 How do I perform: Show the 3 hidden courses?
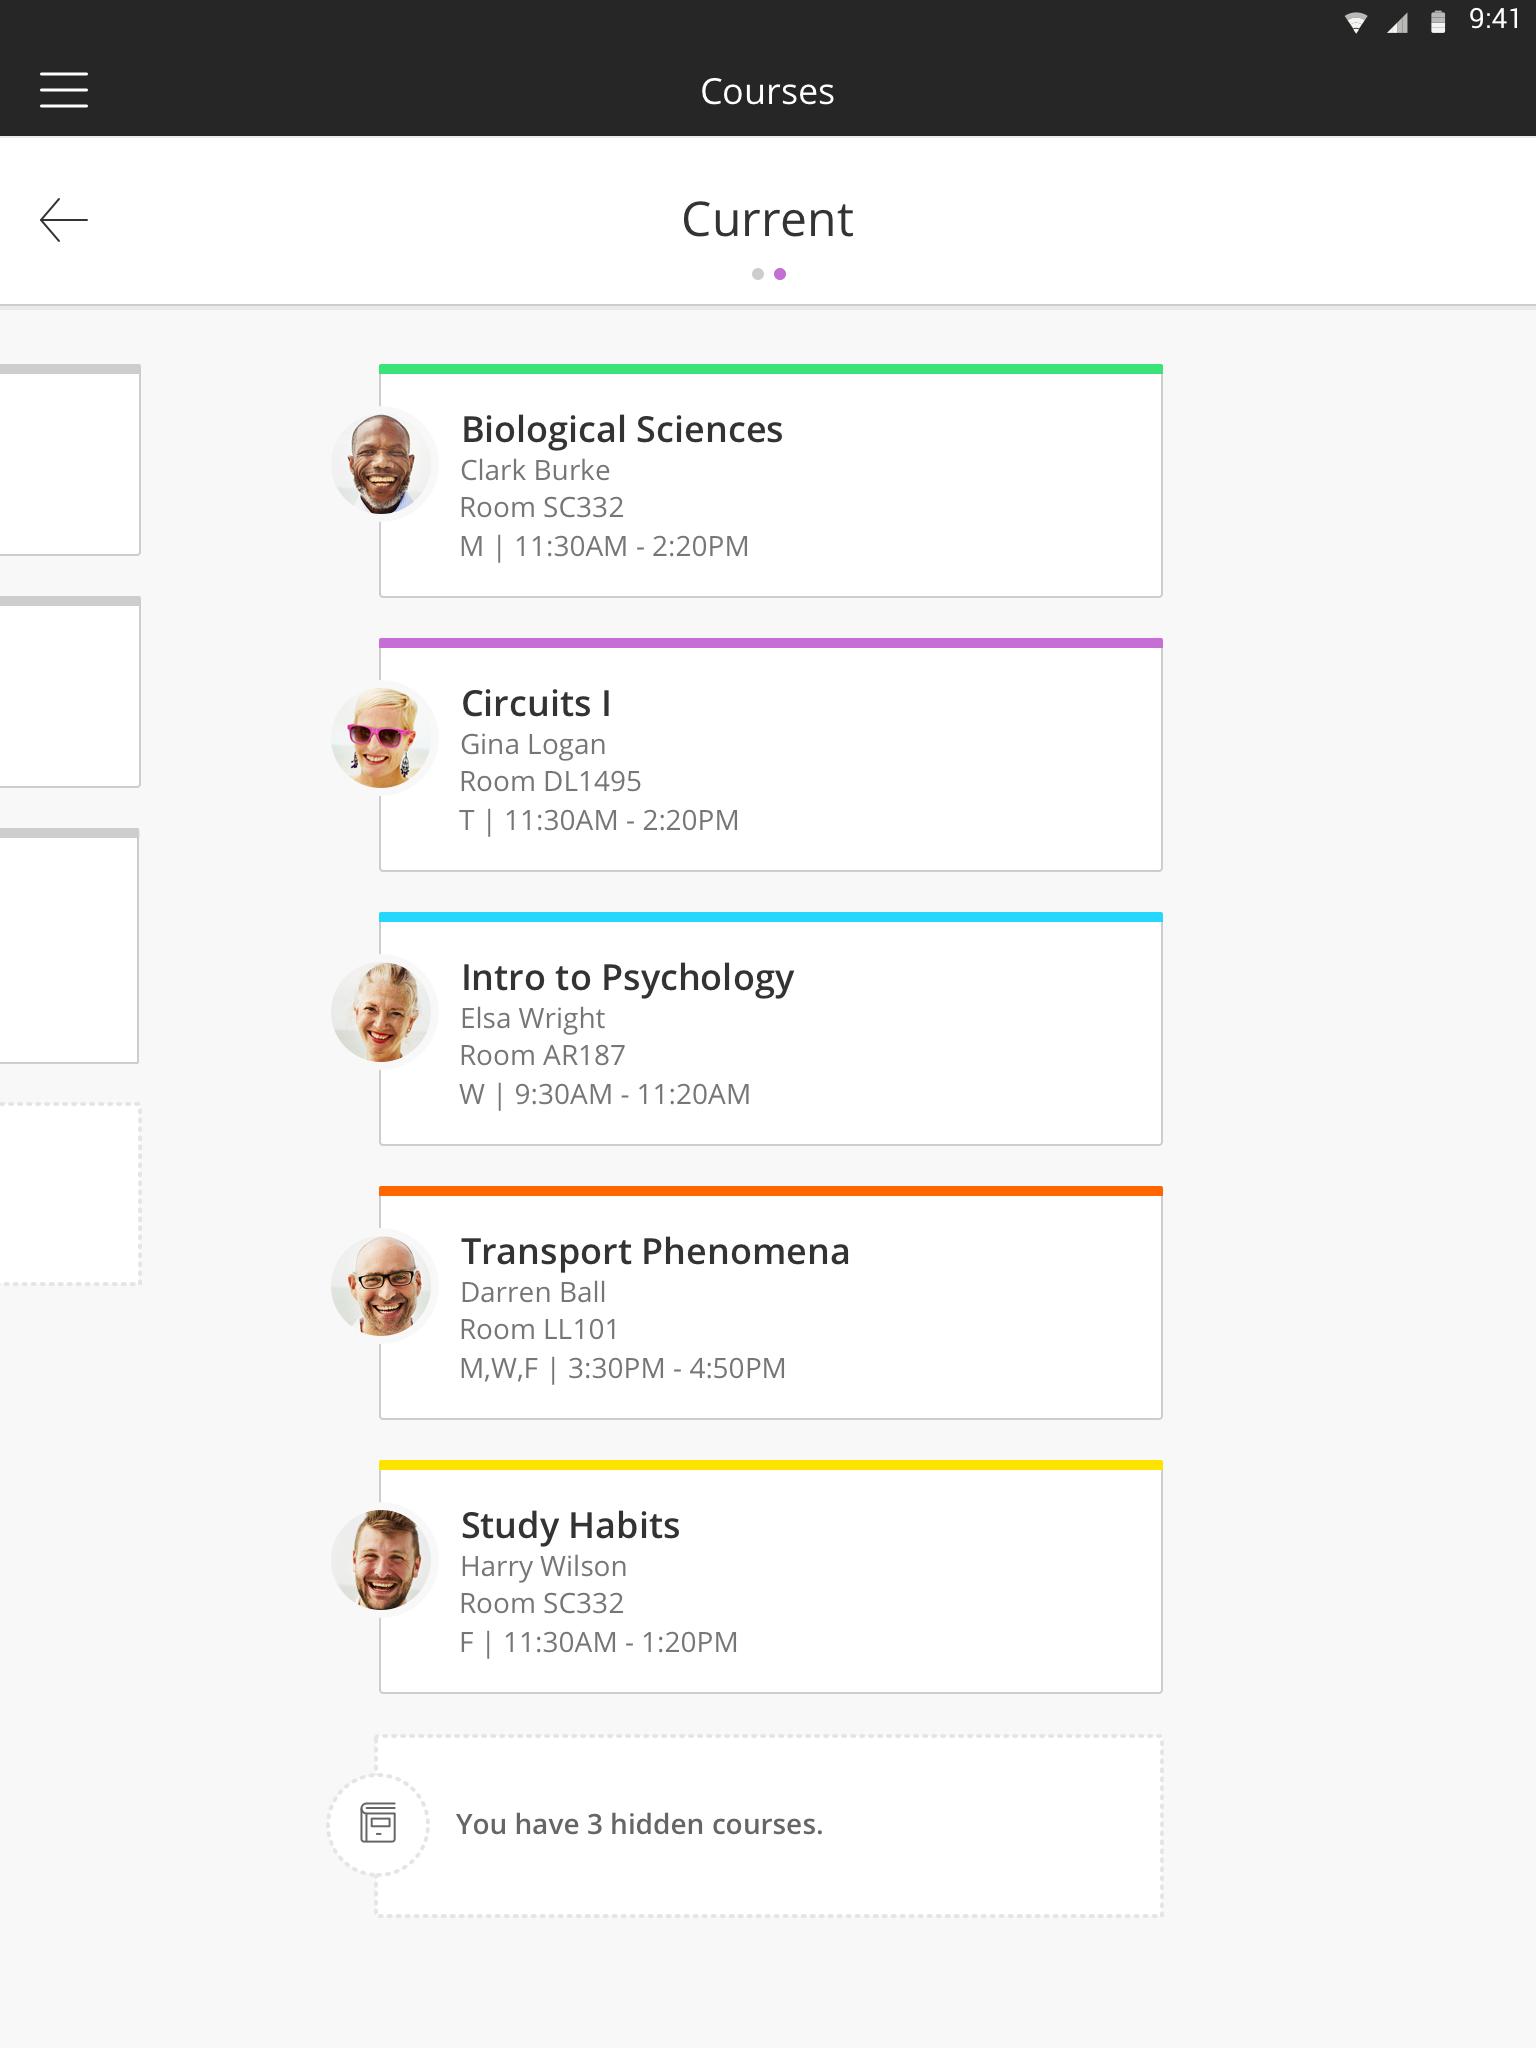pos(769,1826)
